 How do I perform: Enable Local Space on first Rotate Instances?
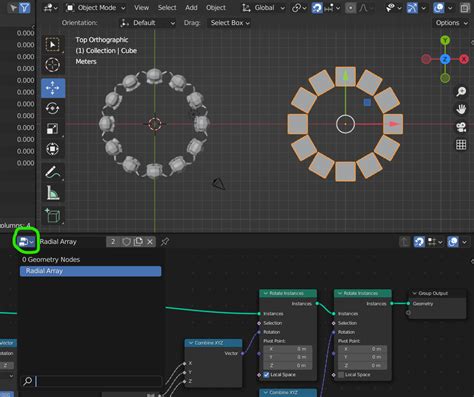(x=266, y=375)
